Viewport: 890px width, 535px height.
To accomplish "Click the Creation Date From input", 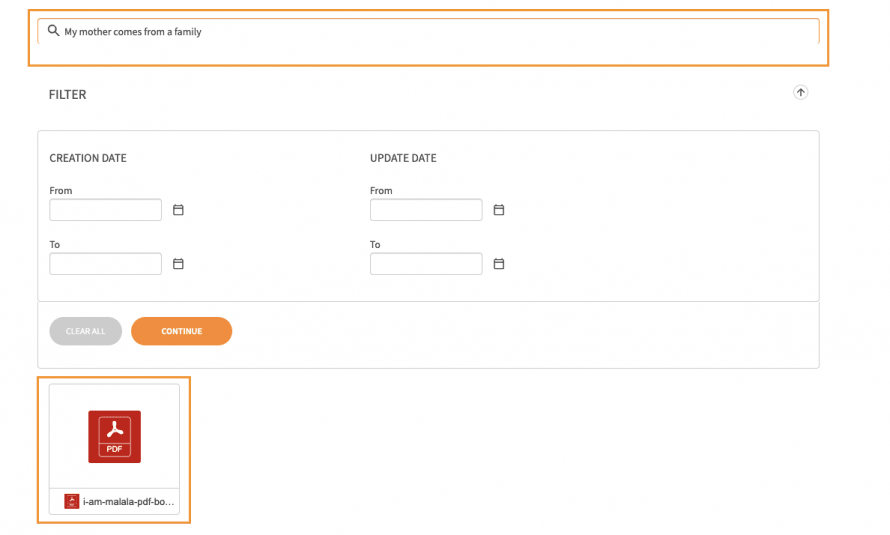I will [105, 210].
